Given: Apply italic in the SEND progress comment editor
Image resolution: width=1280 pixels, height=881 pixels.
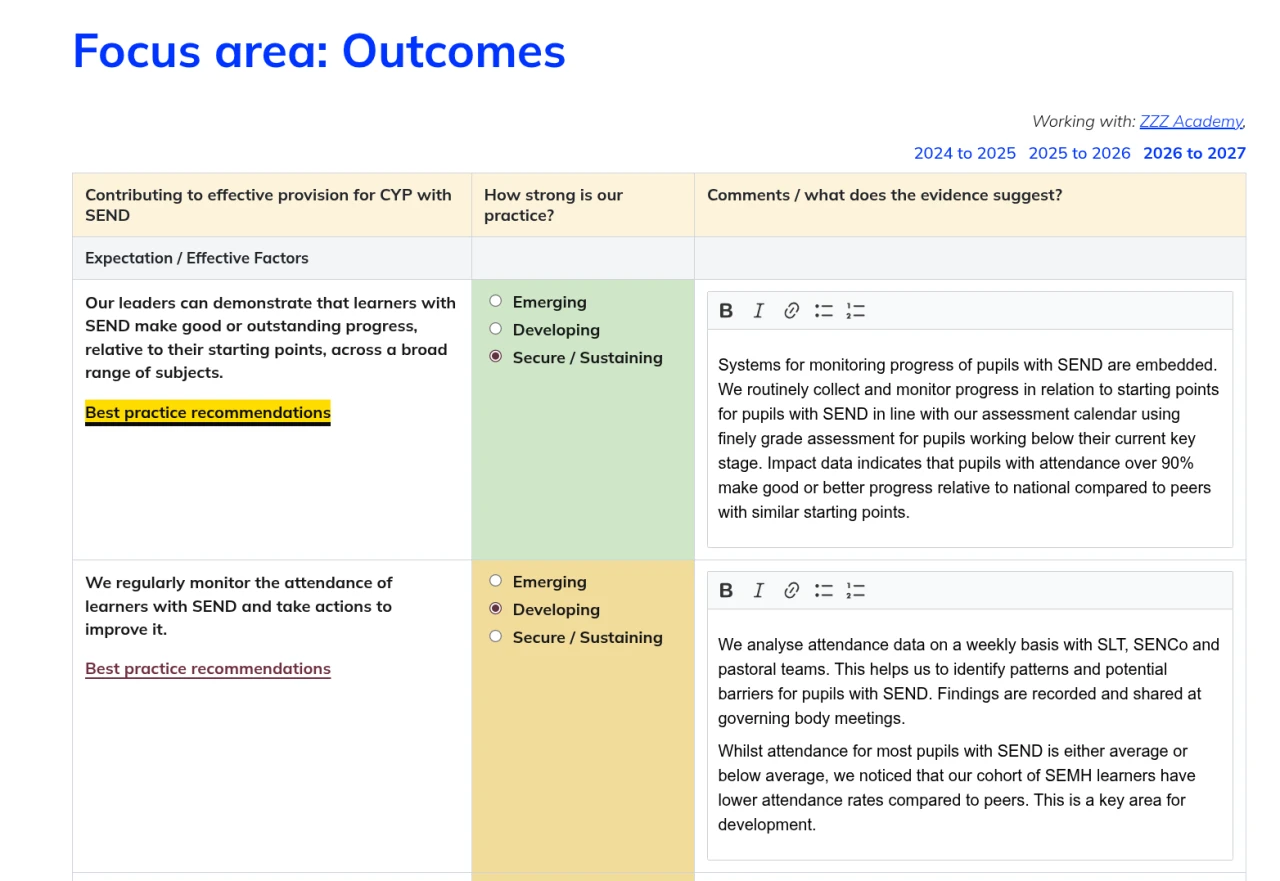Looking at the screenshot, I should tap(759, 311).
